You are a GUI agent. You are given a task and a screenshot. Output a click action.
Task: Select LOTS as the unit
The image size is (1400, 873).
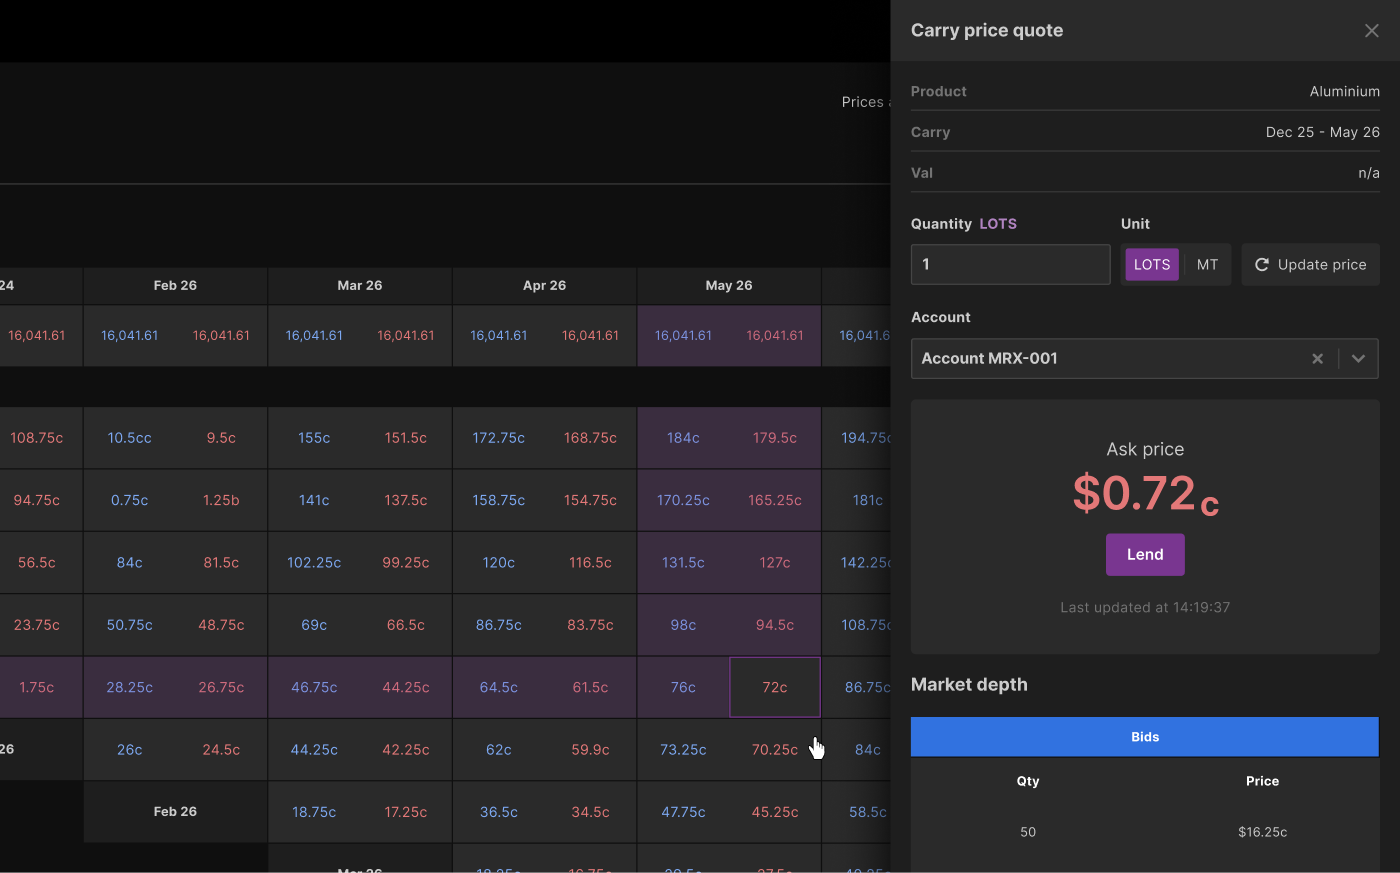point(1151,265)
